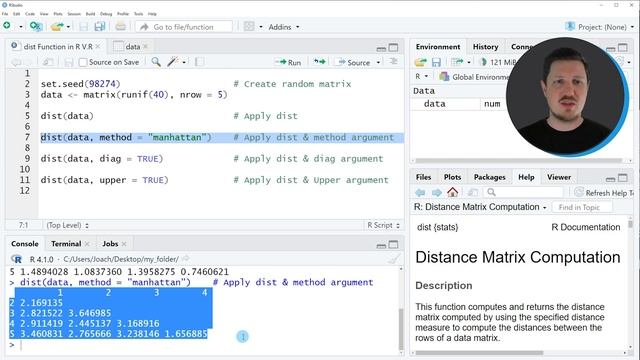640x360 pixels.
Task: Close the Jobs tab
Action: pyautogui.click(x=124, y=244)
